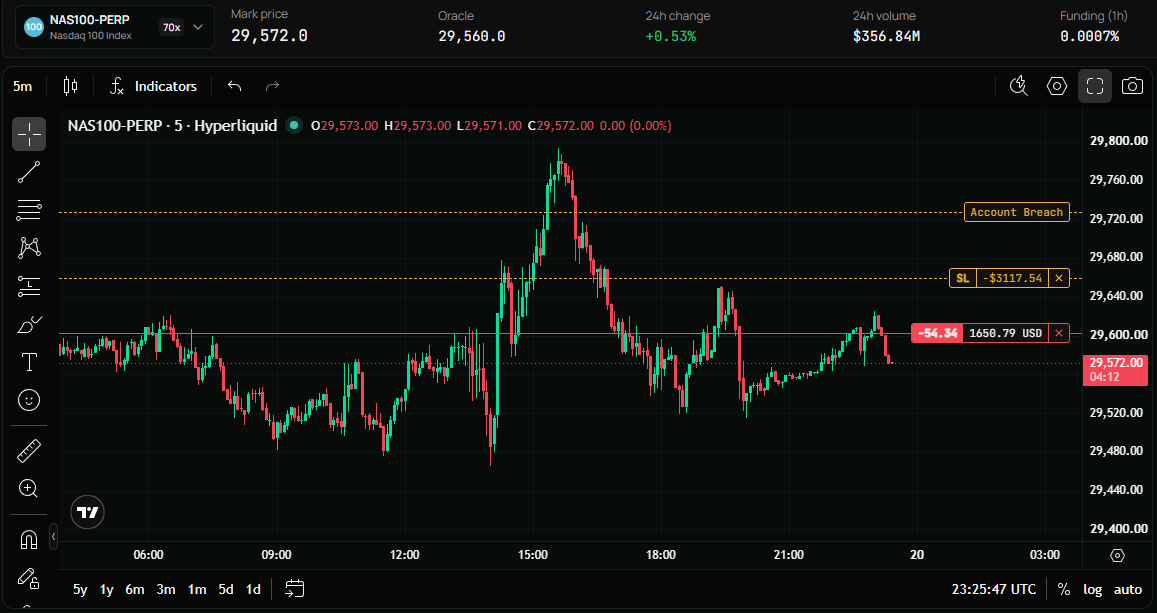Toggle auto scale mode
This screenshot has width=1157, height=613.
click(1127, 589)
